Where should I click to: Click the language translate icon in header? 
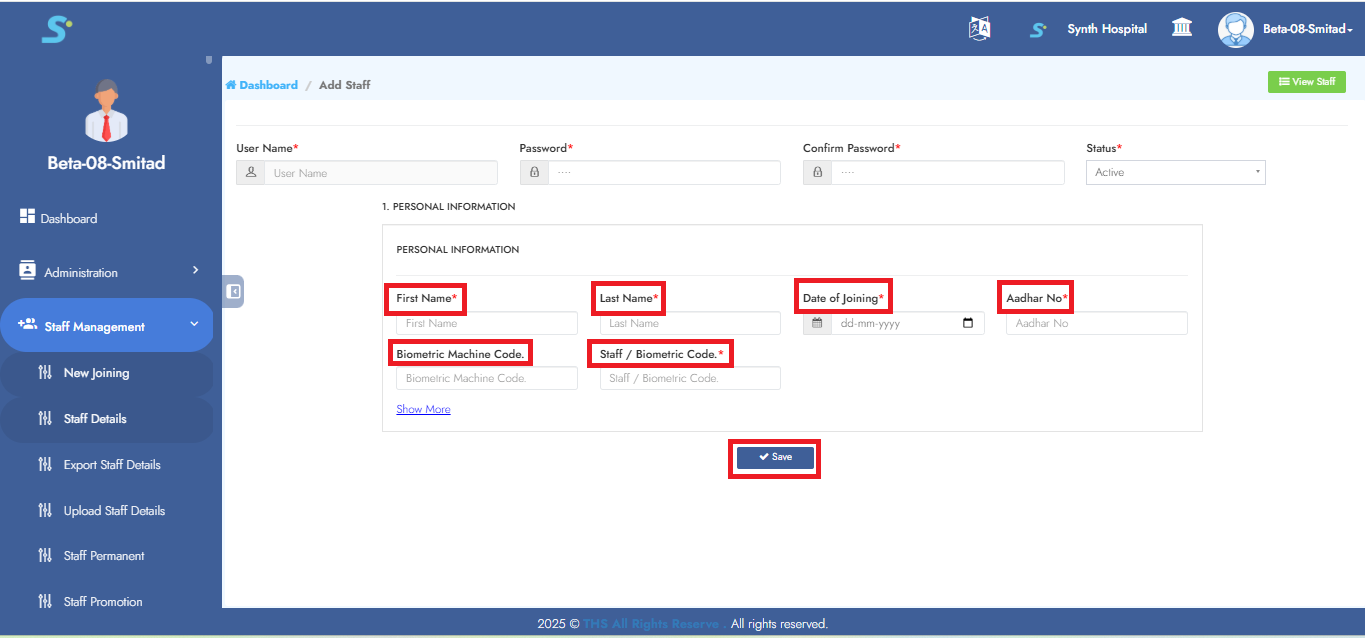pyautogui.click(x=979, y=29)
